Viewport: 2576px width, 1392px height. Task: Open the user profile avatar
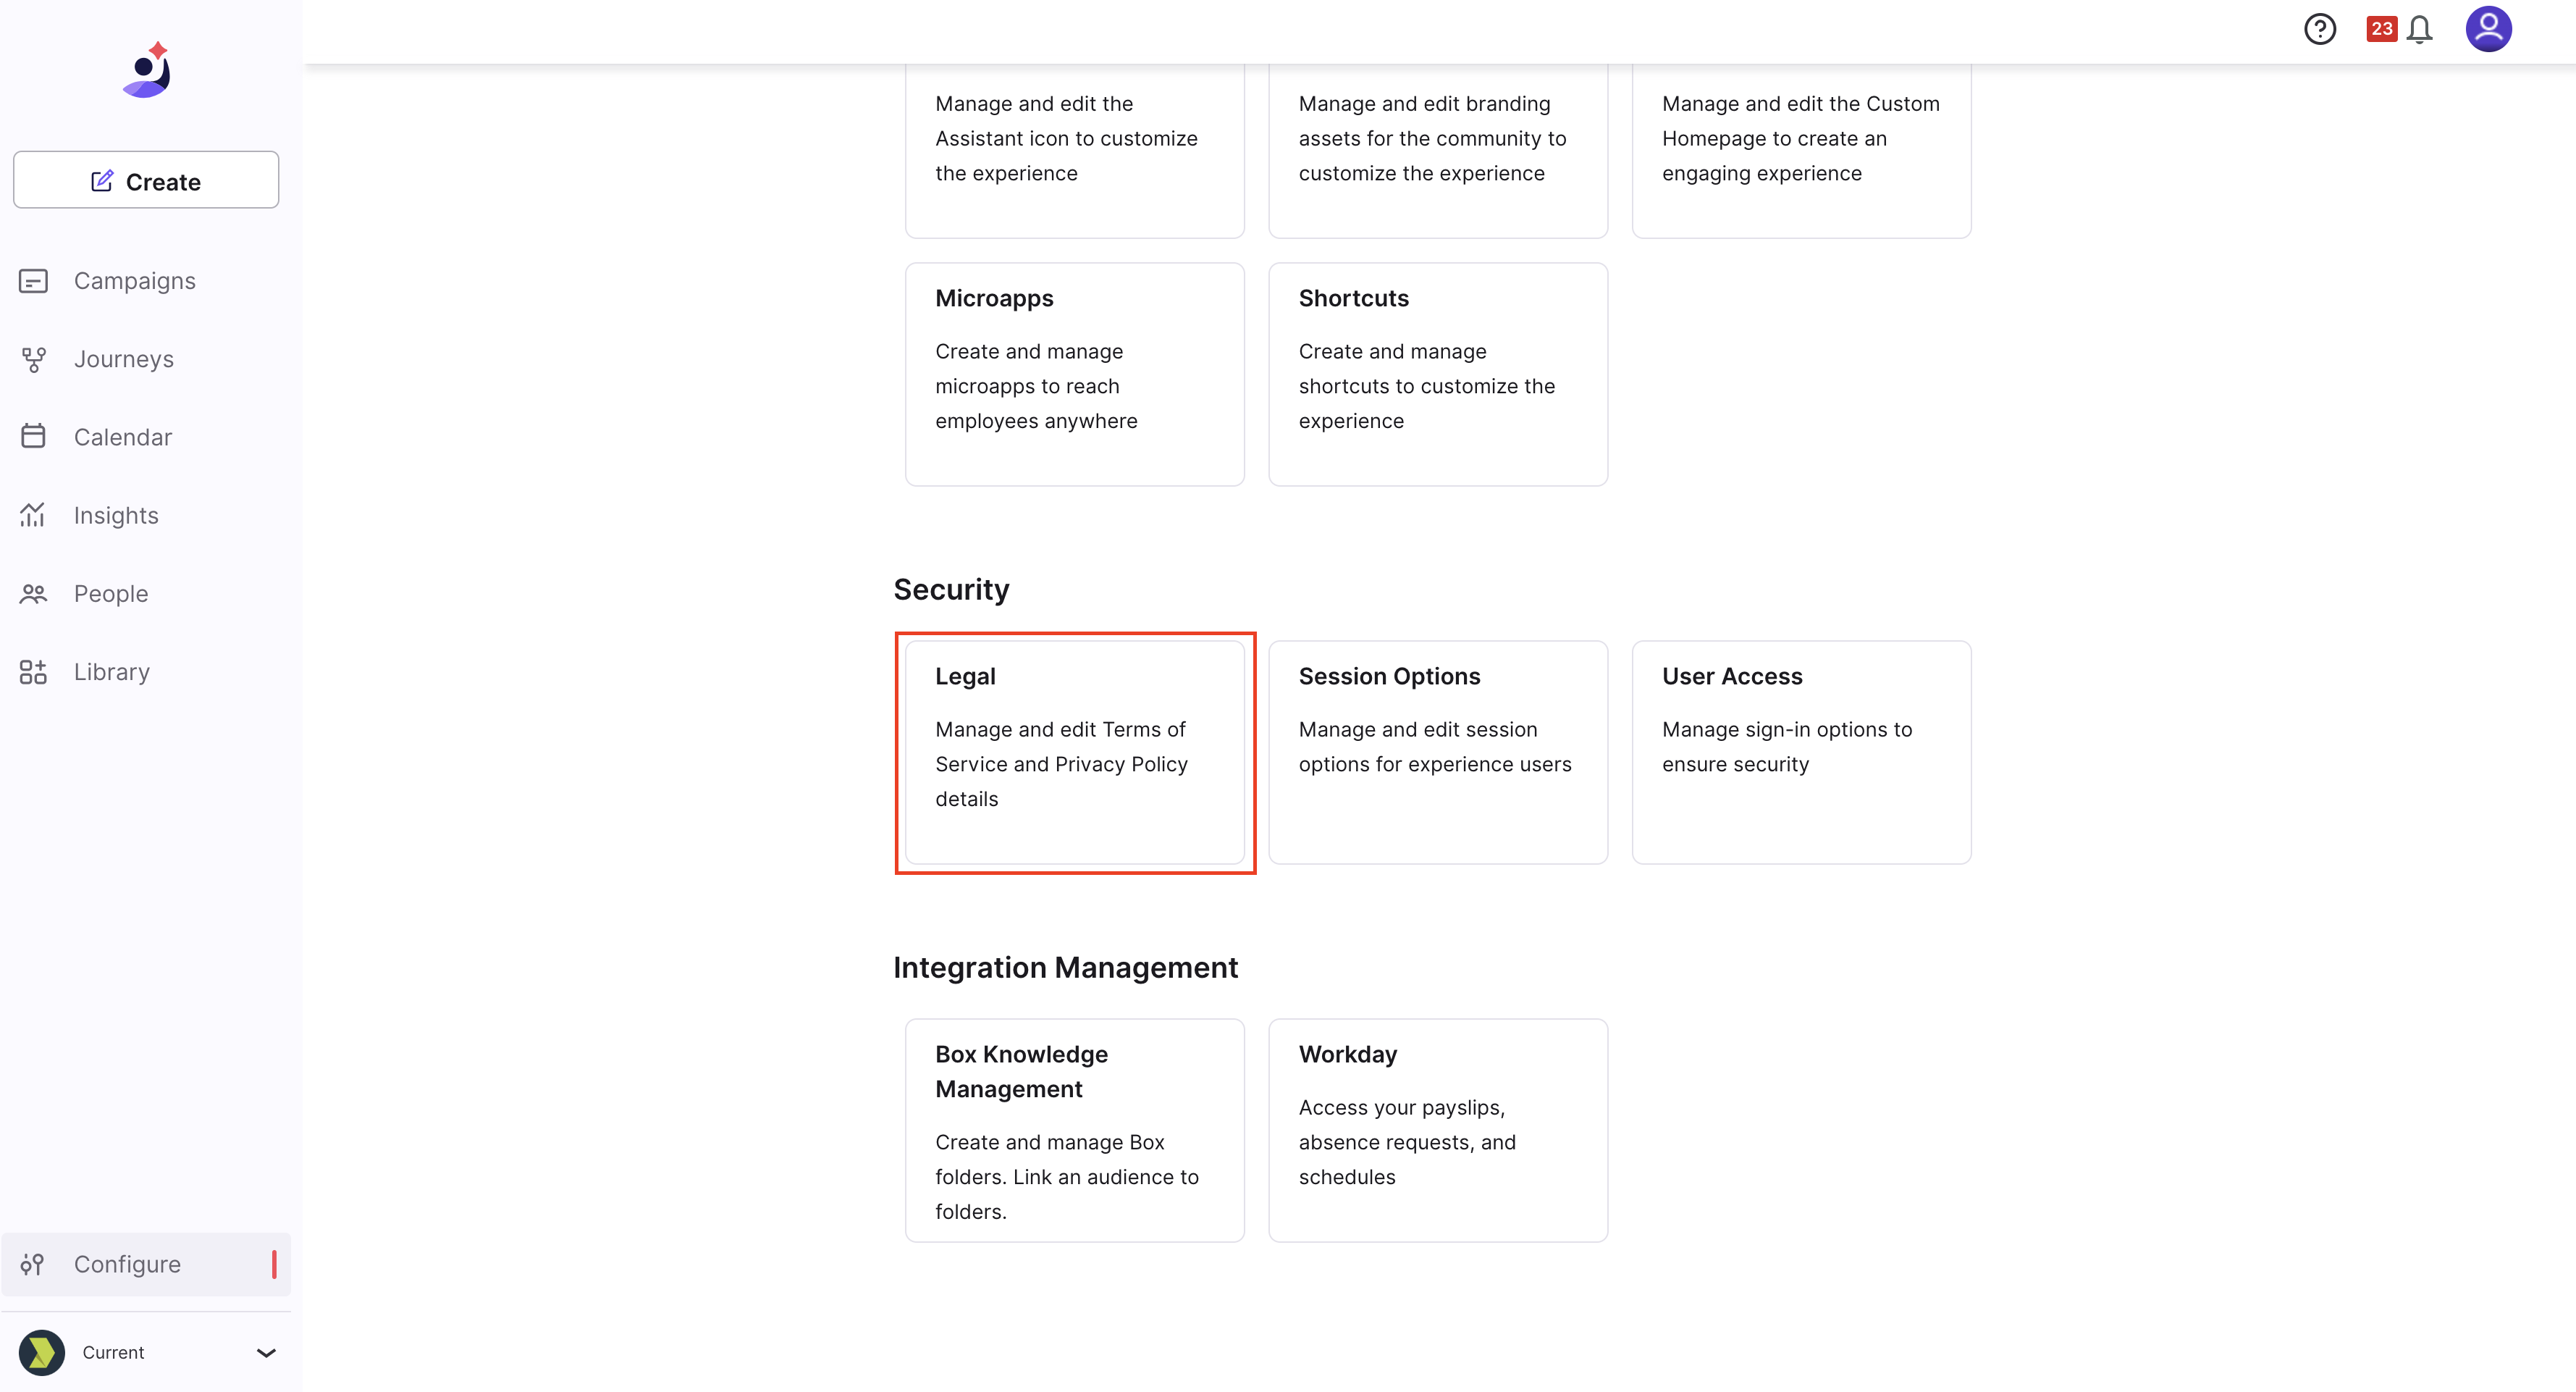click(x=2488, y=28)
